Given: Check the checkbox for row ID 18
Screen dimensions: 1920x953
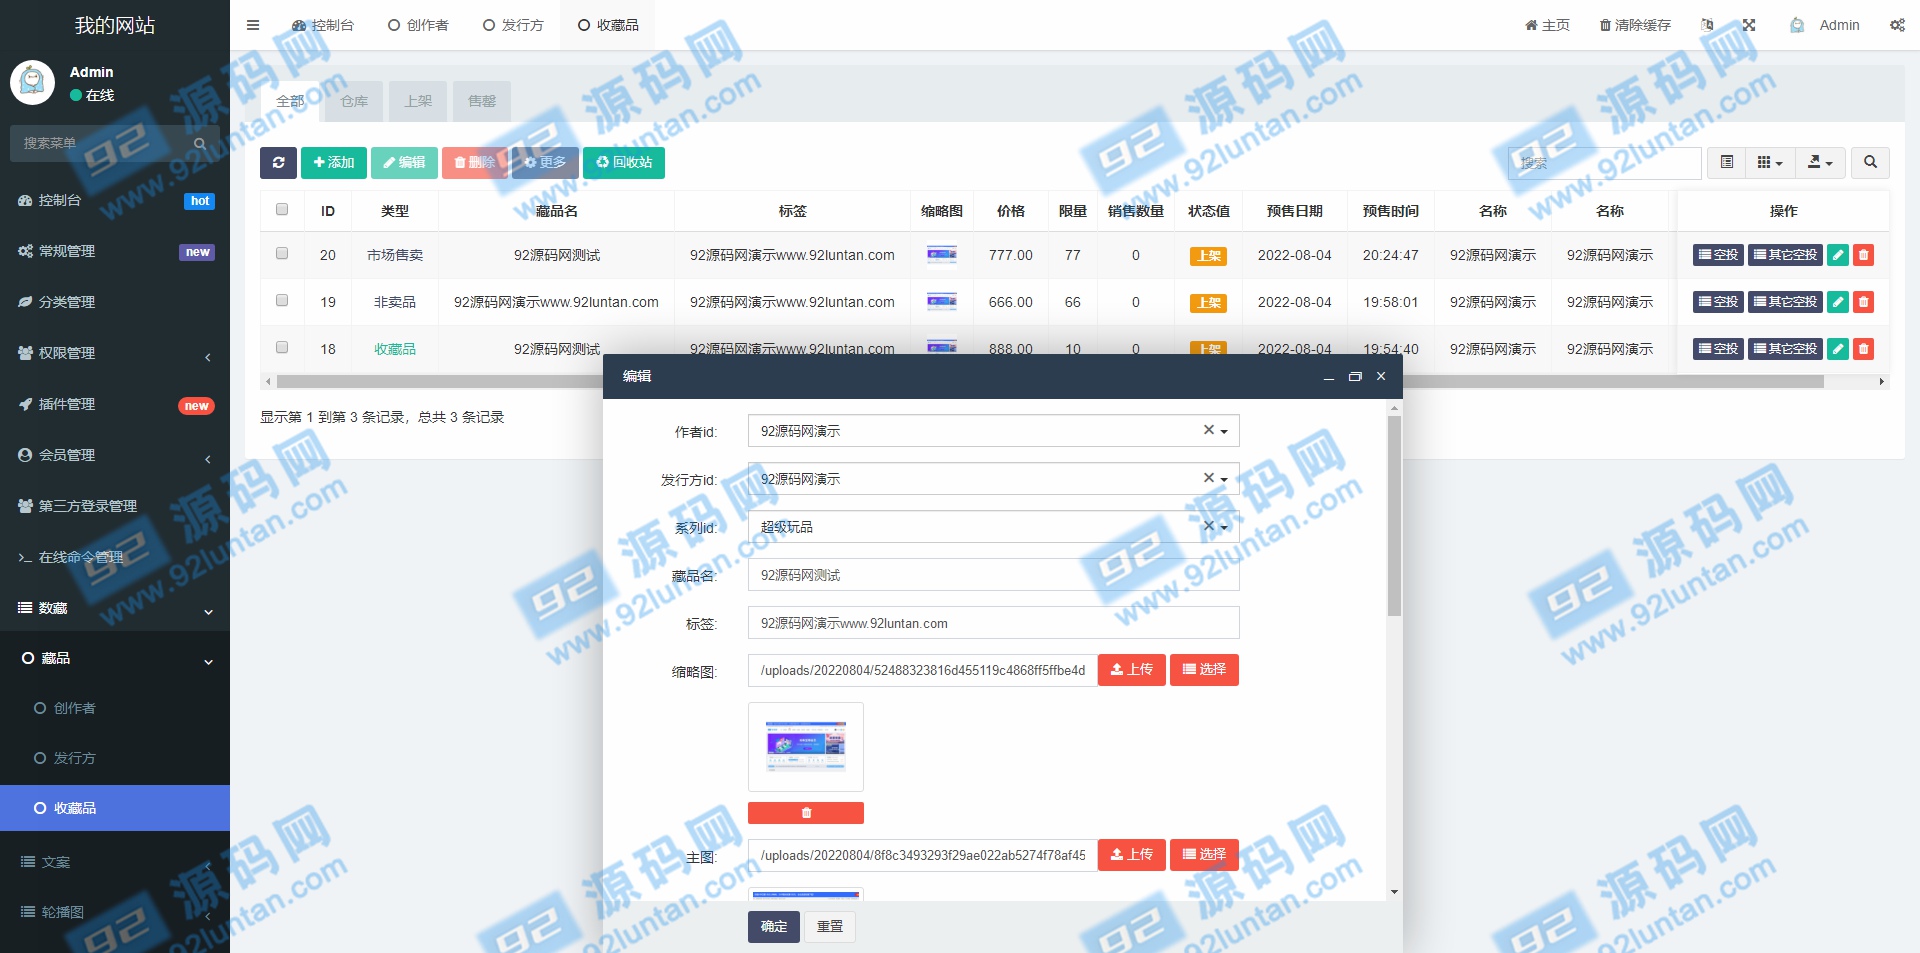Looking at the screenshot, I should 282,348.
